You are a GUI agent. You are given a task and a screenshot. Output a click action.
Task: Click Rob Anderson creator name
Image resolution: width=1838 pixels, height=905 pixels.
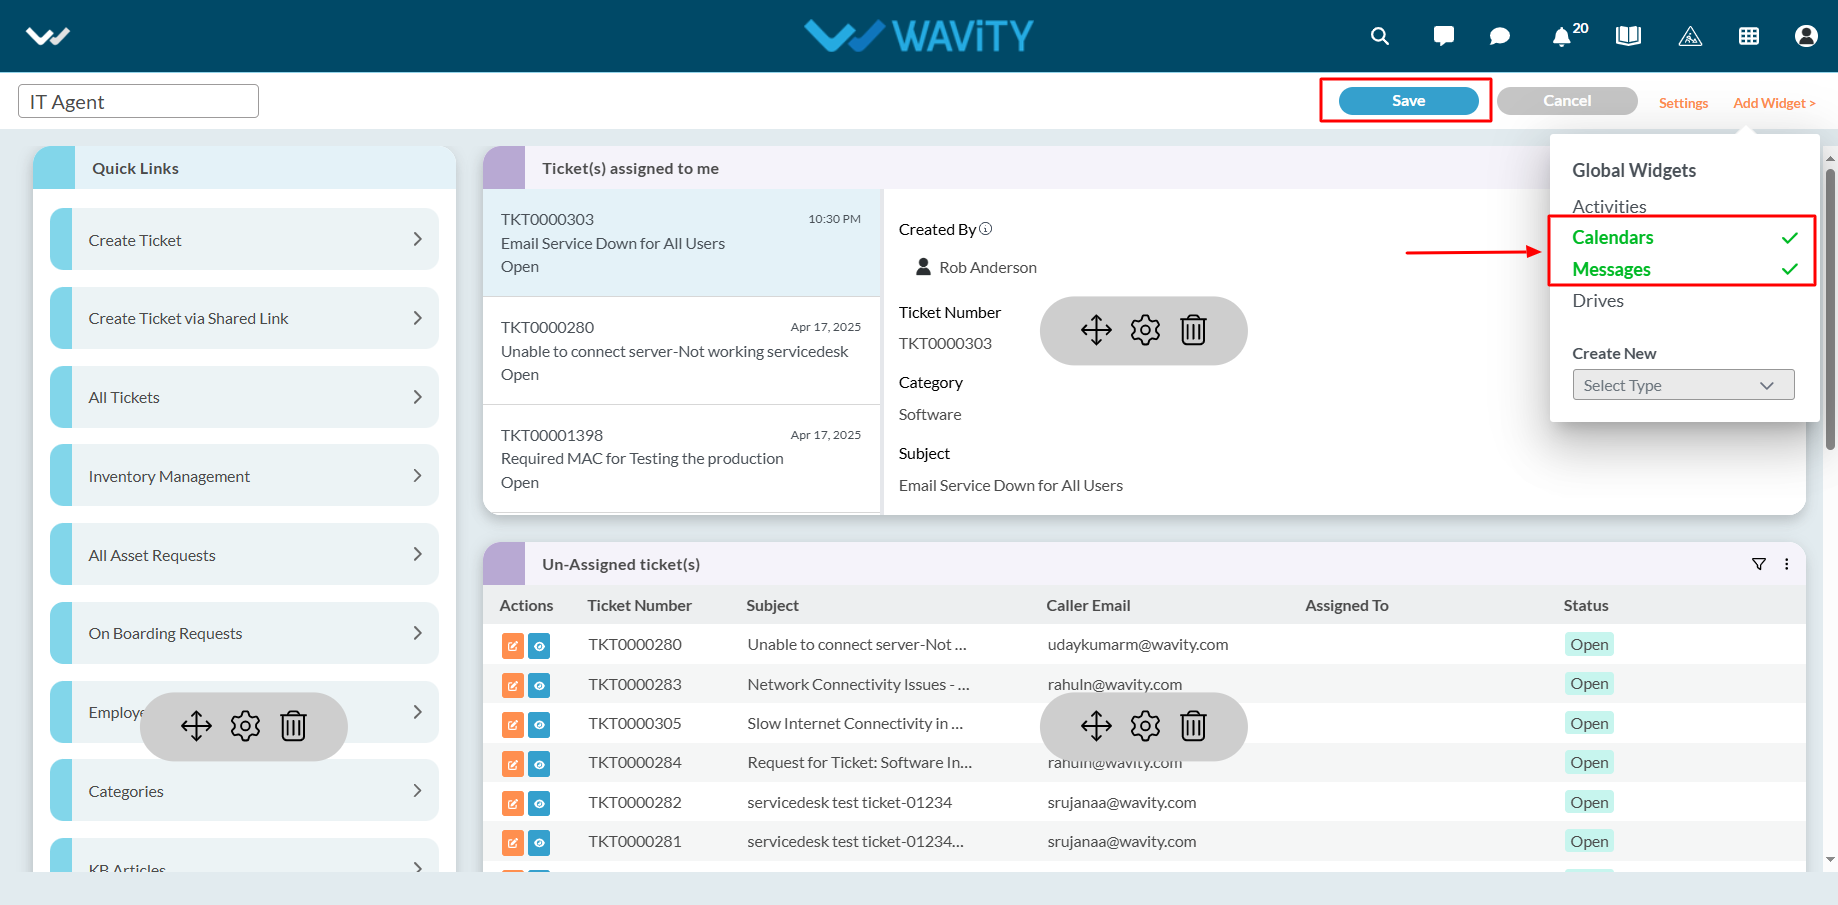pos(988,267)
